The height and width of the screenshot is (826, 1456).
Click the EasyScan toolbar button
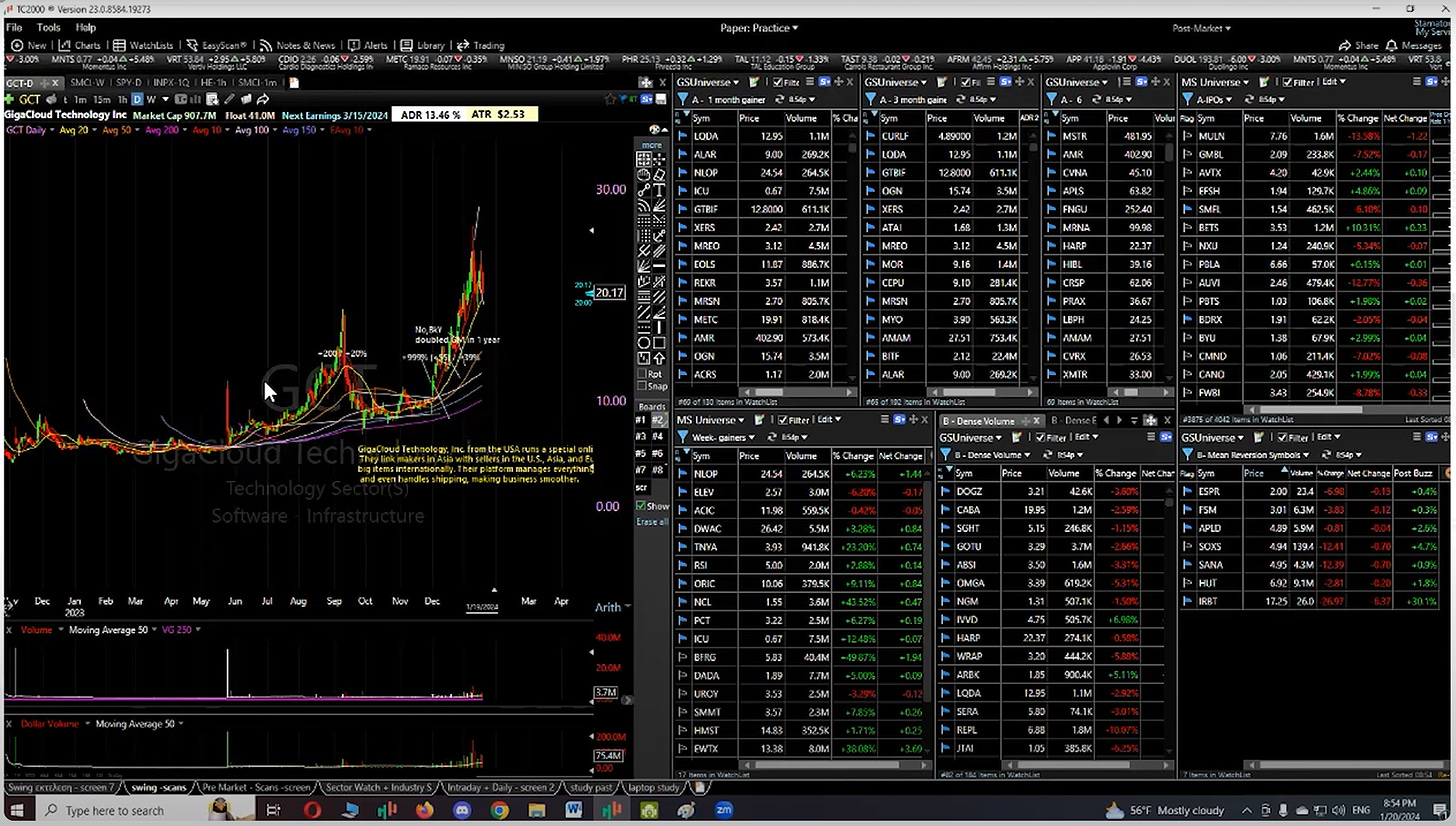click(218, 45)
